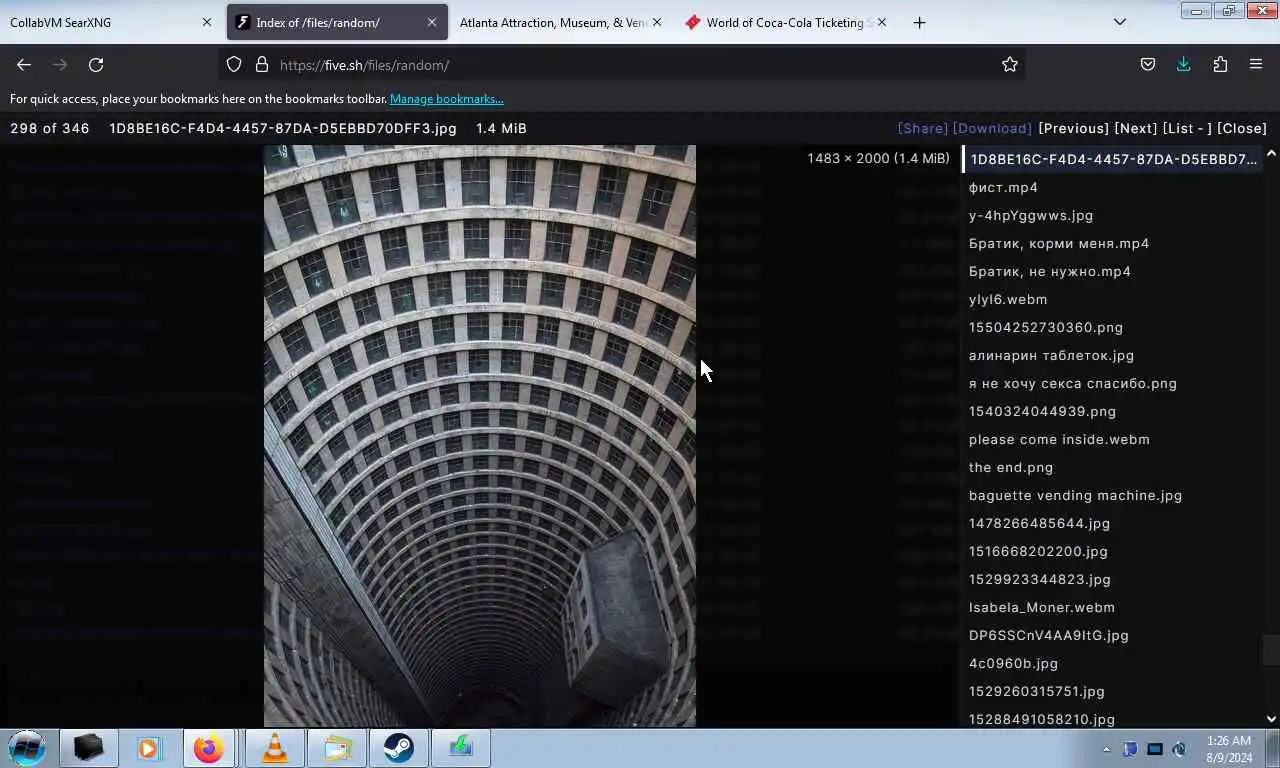This screenshot has width=1280, height=768.
Task: Select DP6SSCnV4AA9ItG.jpg in the list
Action: click(1049, 635)
